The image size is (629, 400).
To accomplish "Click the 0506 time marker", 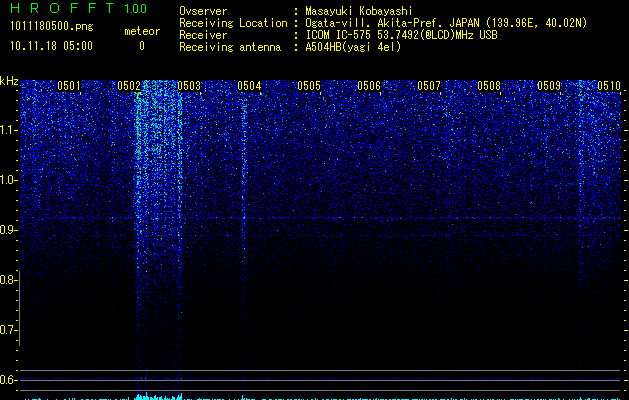I will 369,85.
